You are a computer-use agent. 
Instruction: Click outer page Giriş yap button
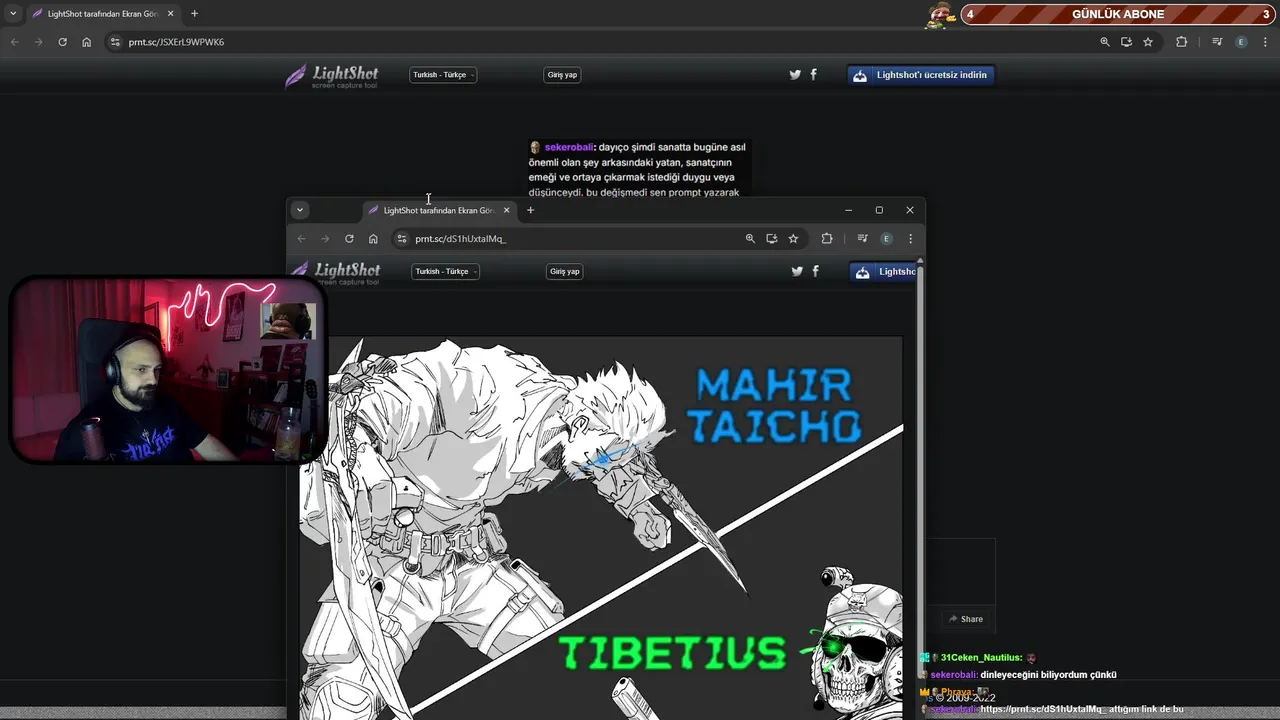[562, 75]
